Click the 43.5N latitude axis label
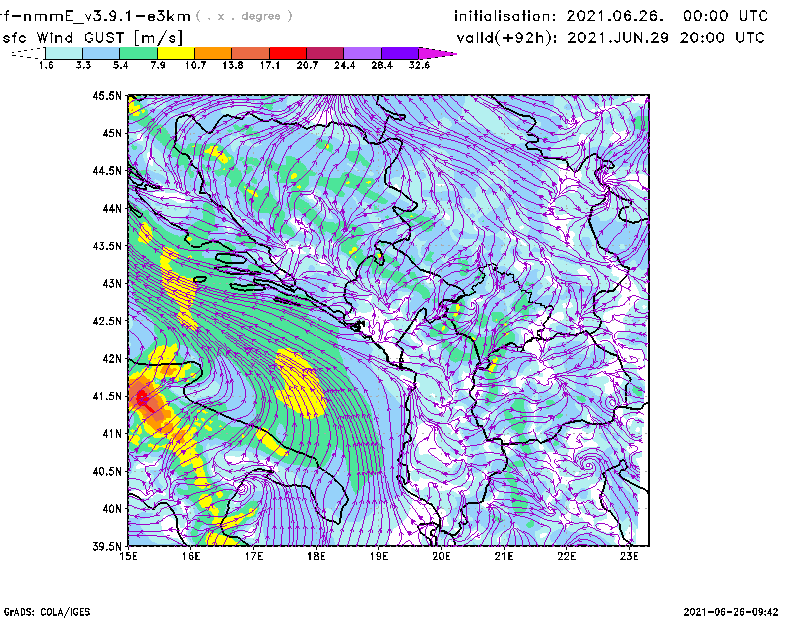Screen dimensions: 800x618 (x=107, y=246)
